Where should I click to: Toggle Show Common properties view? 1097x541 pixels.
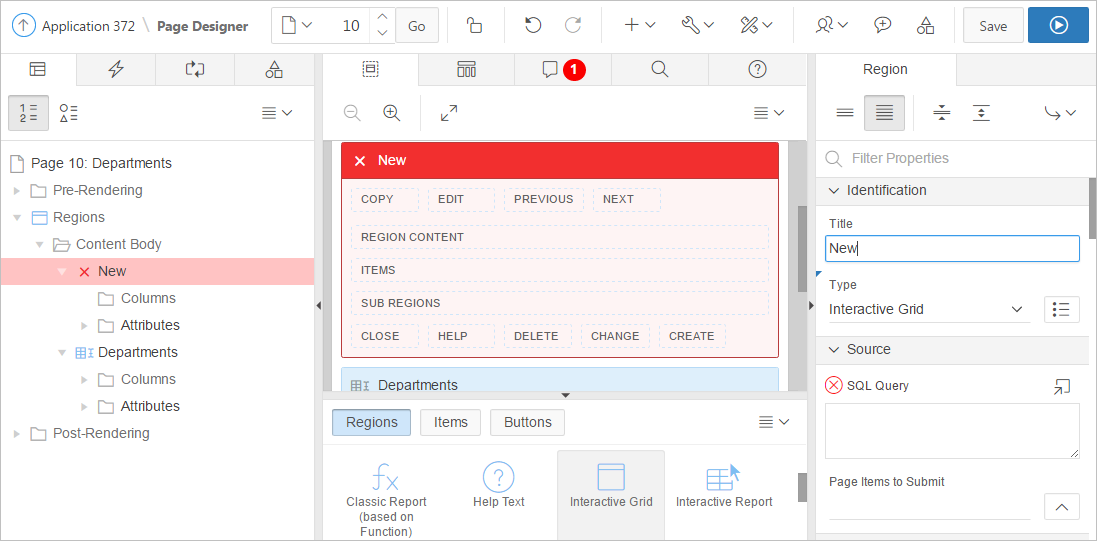[845, 113]
